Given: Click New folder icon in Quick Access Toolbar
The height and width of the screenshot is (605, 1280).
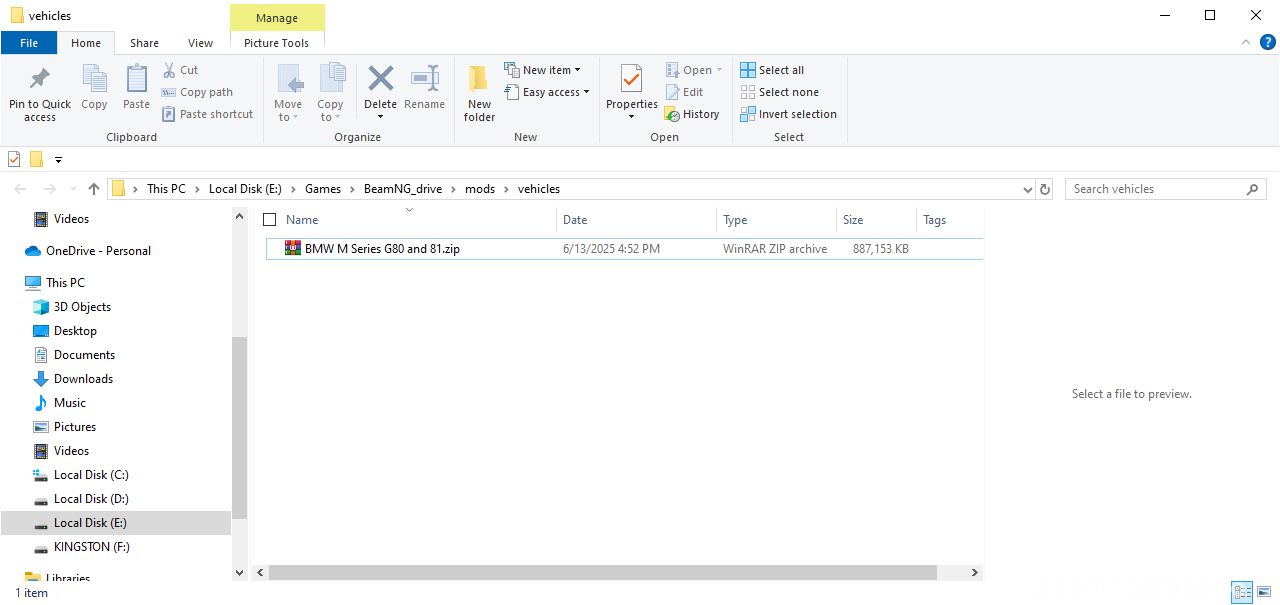Looking at the screenshot, I should click(x=37, y=159).
